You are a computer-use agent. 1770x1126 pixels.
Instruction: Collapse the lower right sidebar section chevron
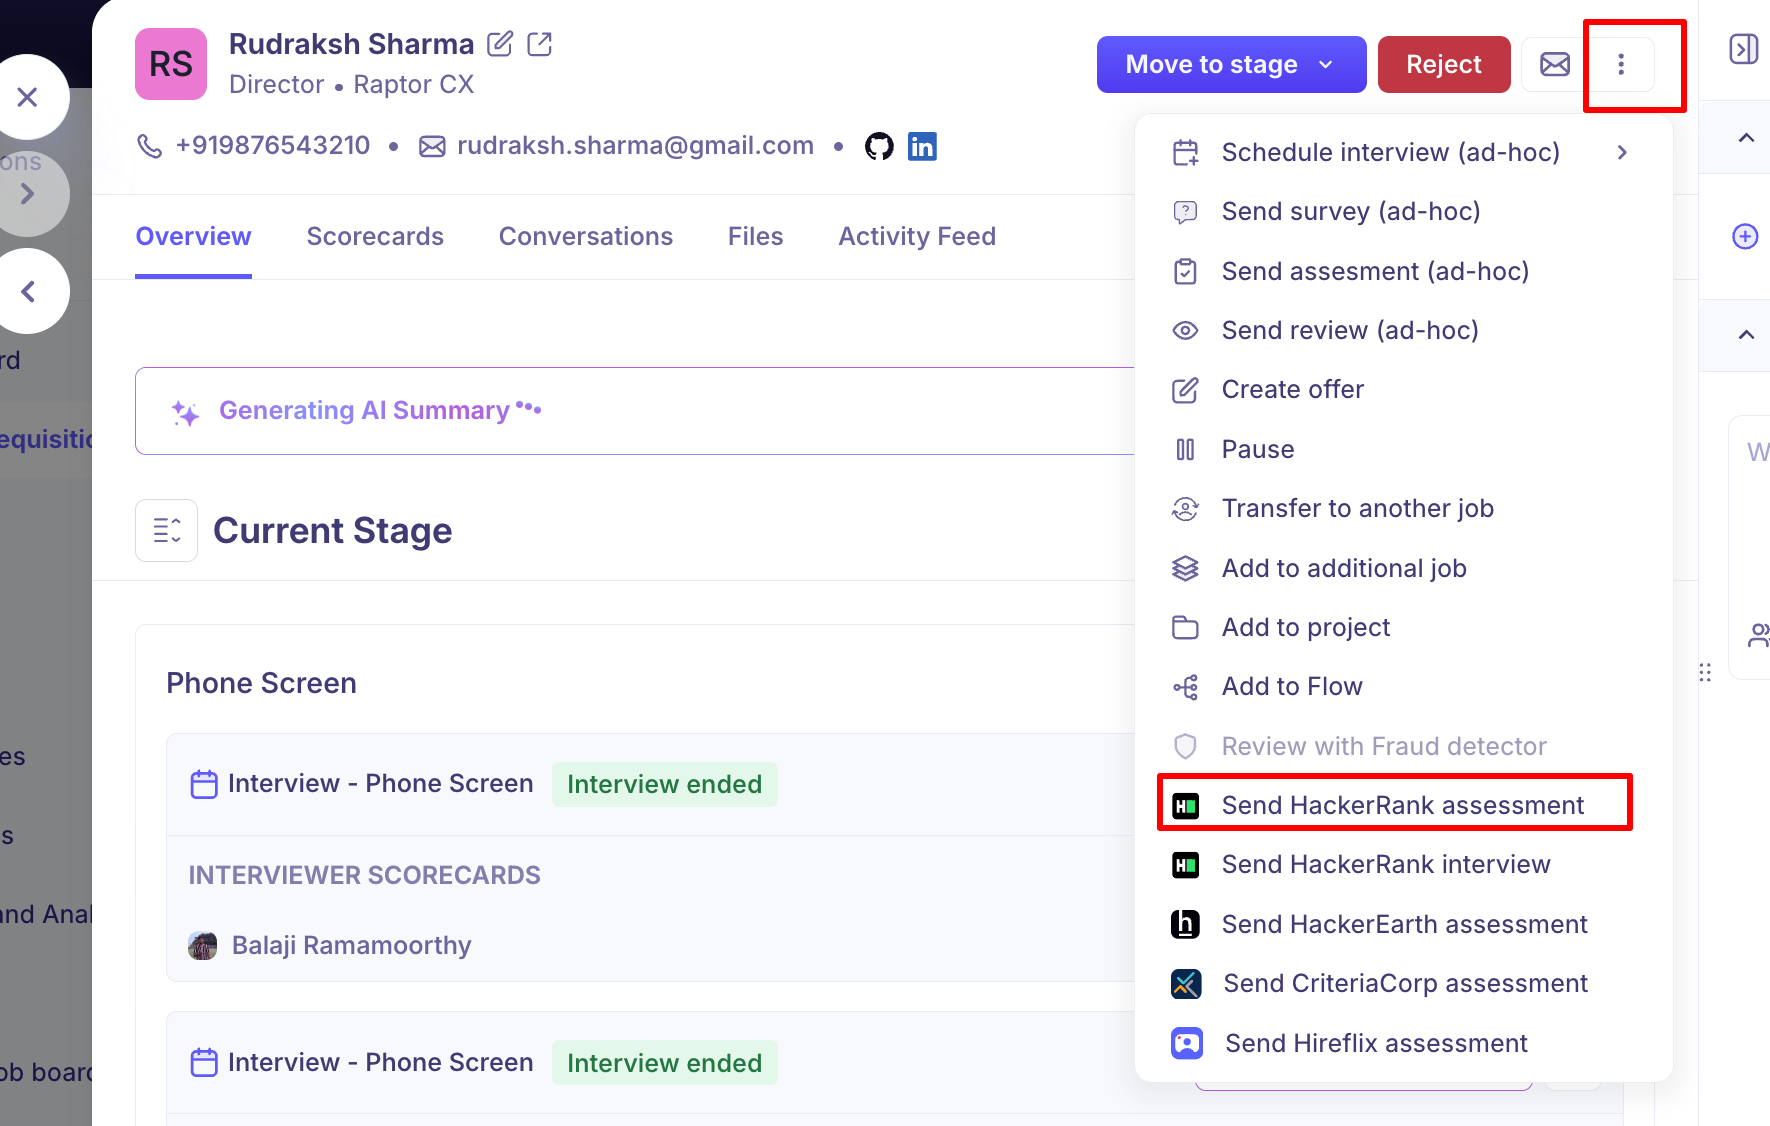tap(1746, 335)
